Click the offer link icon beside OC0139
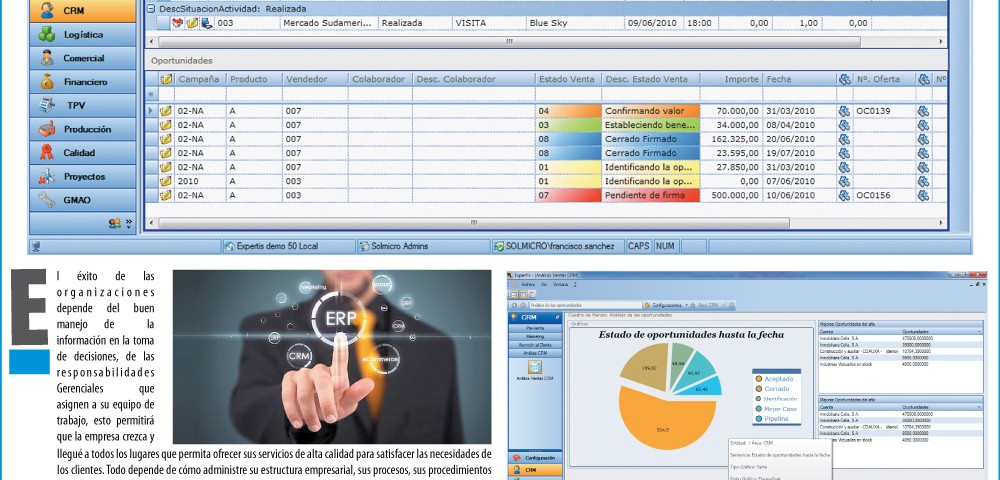 [843, 111]
